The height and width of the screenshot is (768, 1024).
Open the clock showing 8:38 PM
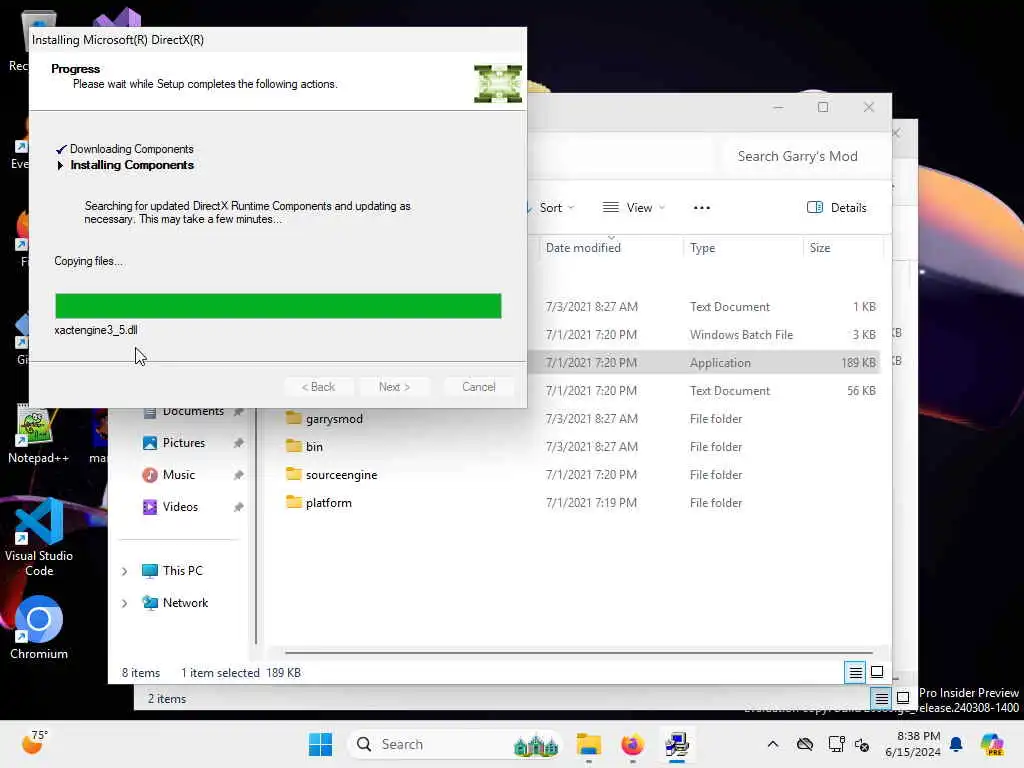coord(913,744)
